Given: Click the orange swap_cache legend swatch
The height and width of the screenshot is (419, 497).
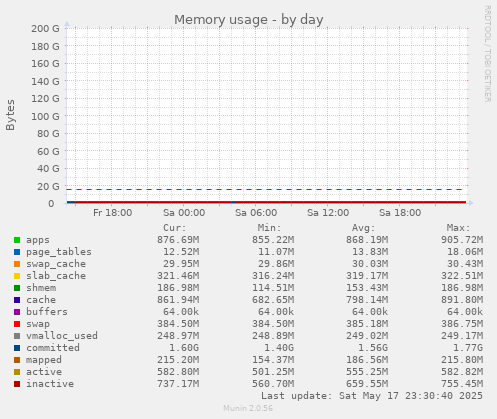Looking at the screenshot, I should click(x=17, y=264).
